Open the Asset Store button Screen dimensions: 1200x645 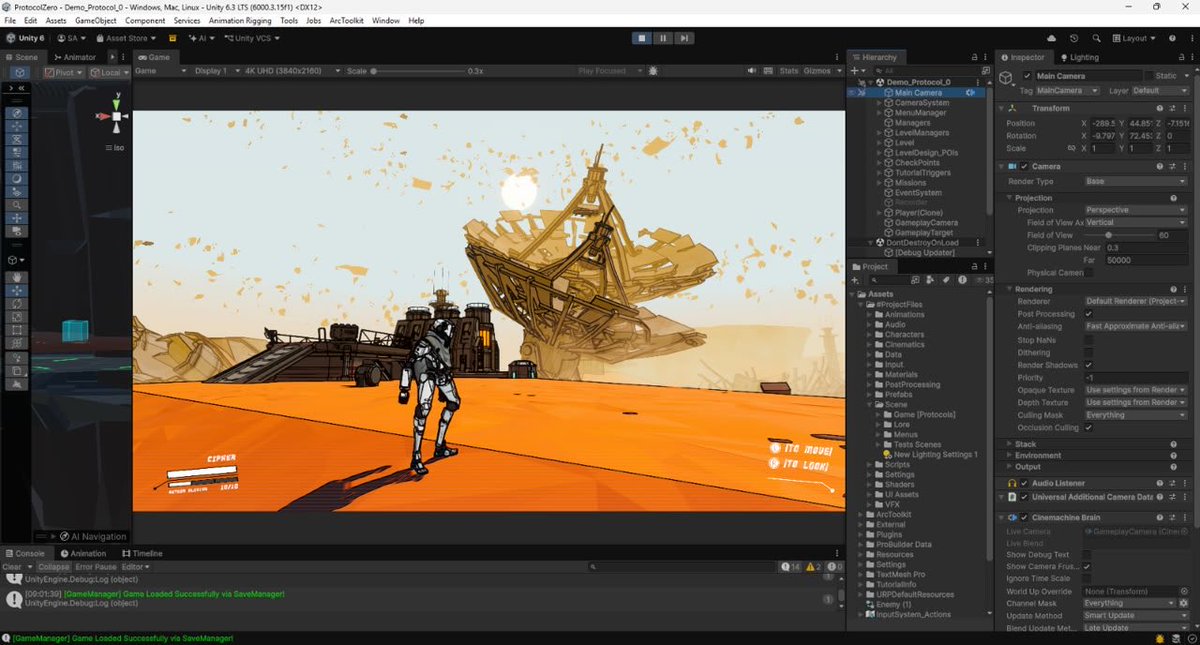tap(124, 38)
